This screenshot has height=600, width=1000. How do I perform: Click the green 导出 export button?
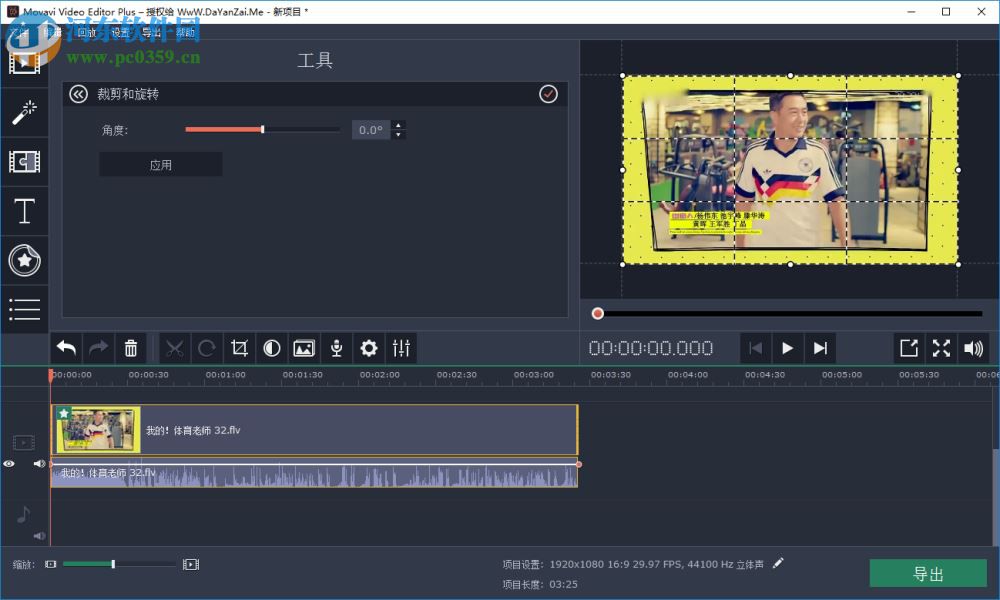(928, 572)
